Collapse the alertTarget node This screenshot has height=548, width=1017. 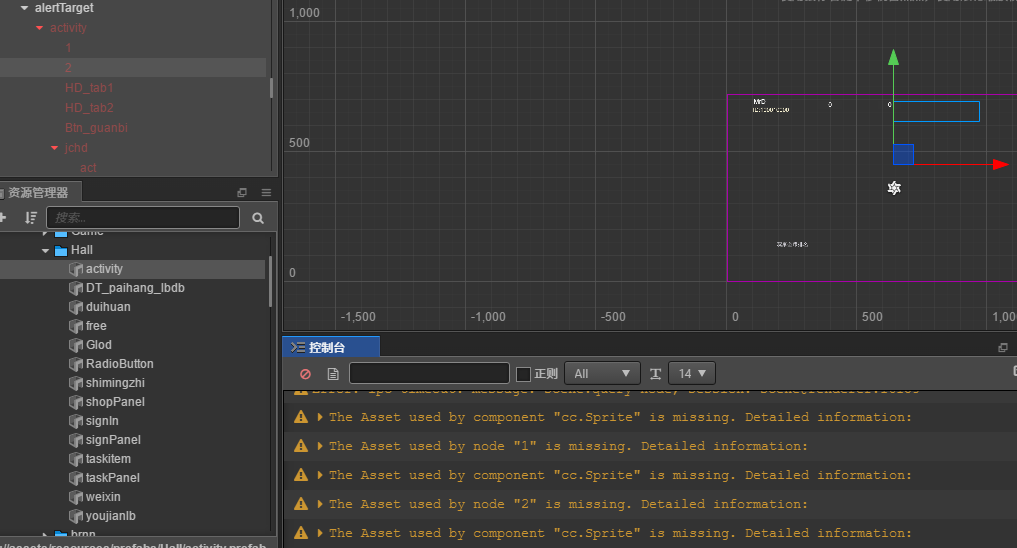tap(24, 8)
